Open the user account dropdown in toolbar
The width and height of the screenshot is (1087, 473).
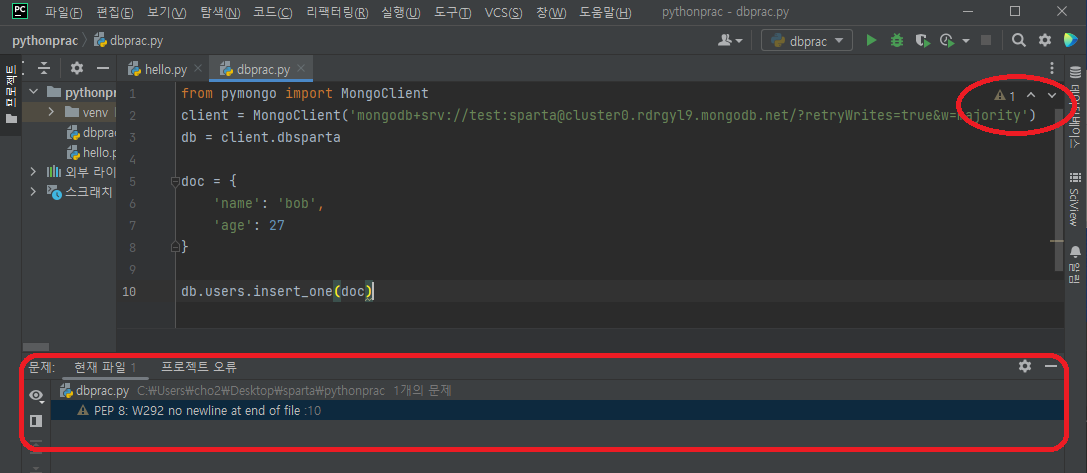pos(731,41)
